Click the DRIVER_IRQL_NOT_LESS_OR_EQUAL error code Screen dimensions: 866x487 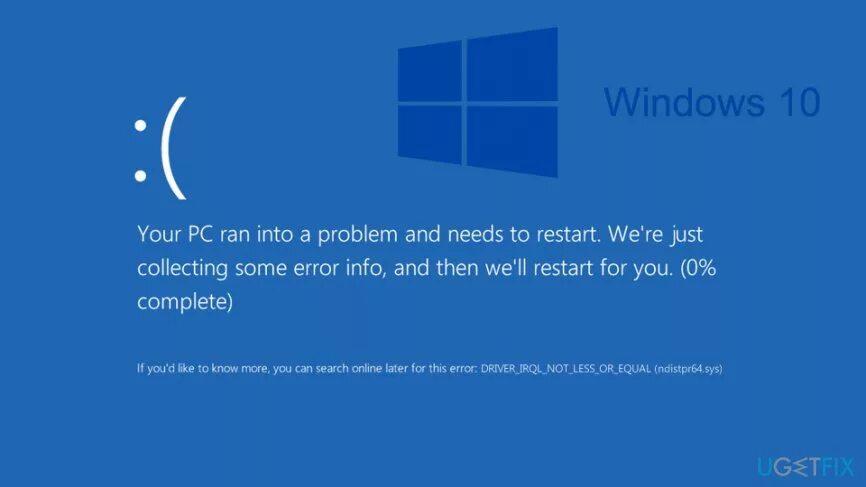click(566, 368)
